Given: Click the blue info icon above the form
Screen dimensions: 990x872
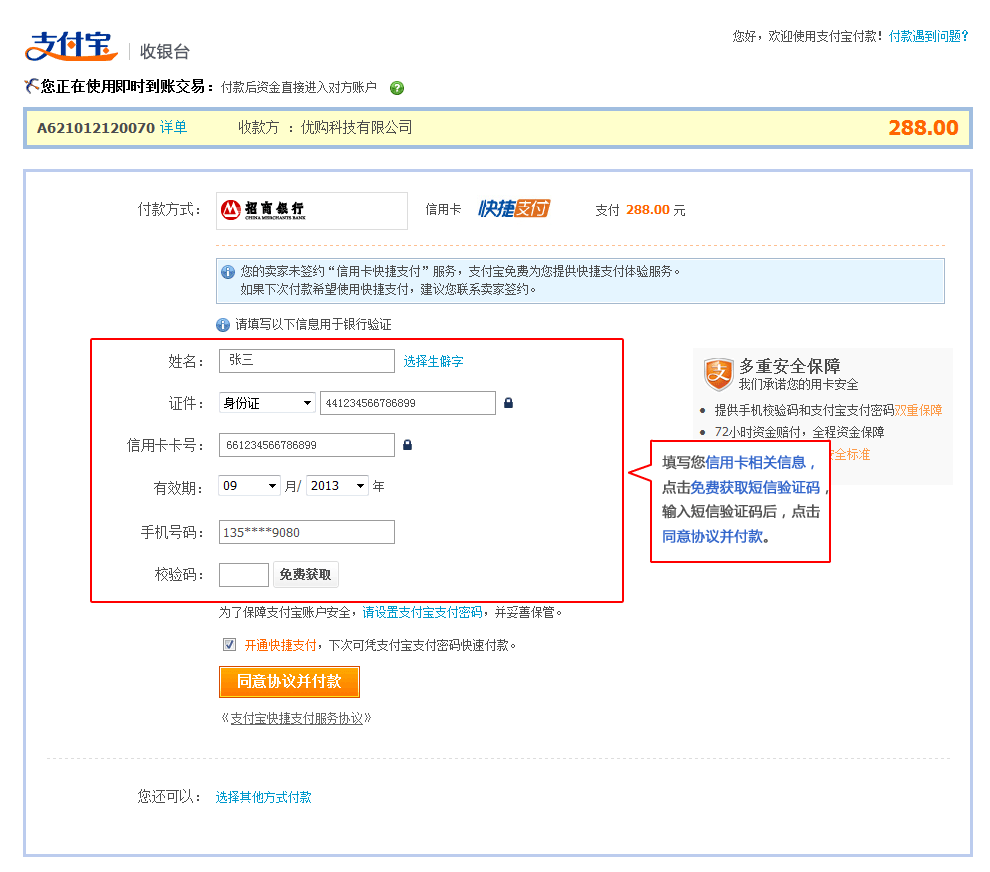Looking at the screenshot, I should [223, 325].
